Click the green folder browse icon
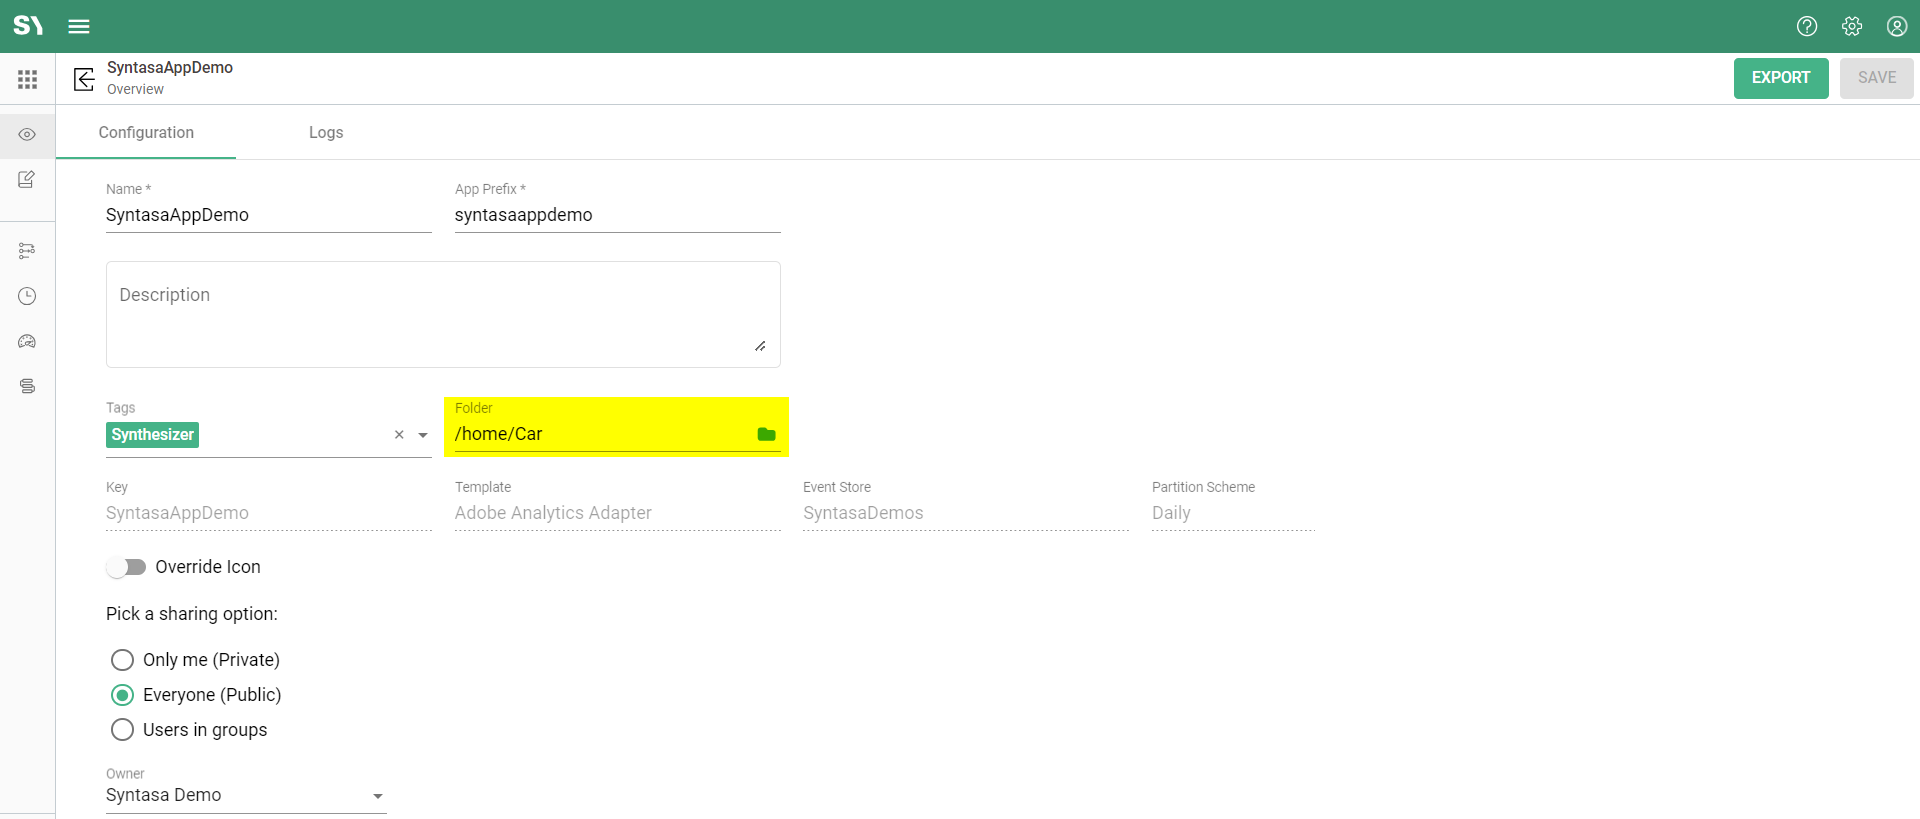Image resolution: width=1920 pixels, height=819 pixels. 766,434
